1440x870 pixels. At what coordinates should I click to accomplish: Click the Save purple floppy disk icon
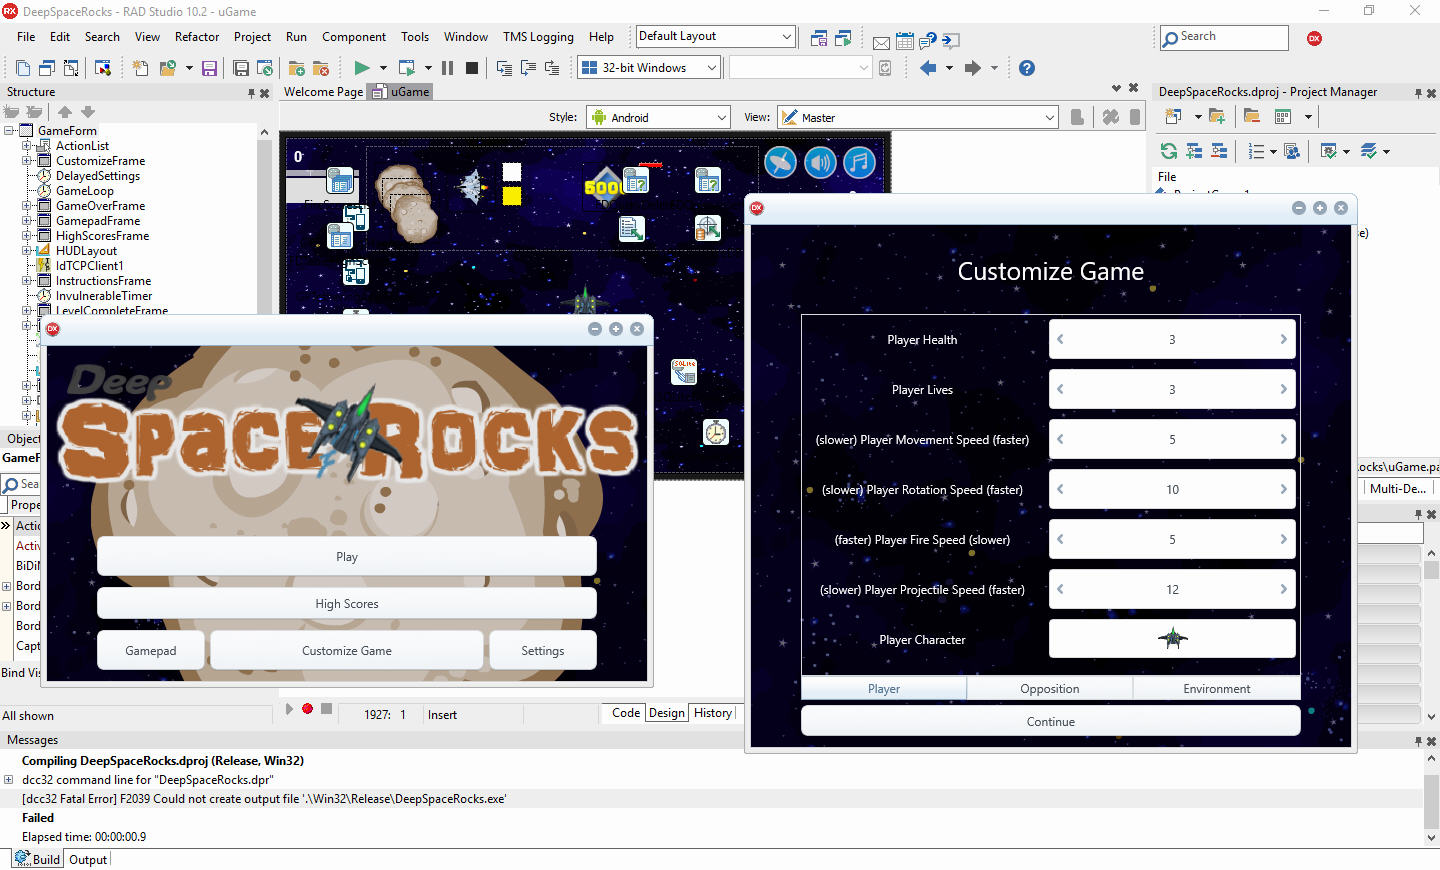209,68
